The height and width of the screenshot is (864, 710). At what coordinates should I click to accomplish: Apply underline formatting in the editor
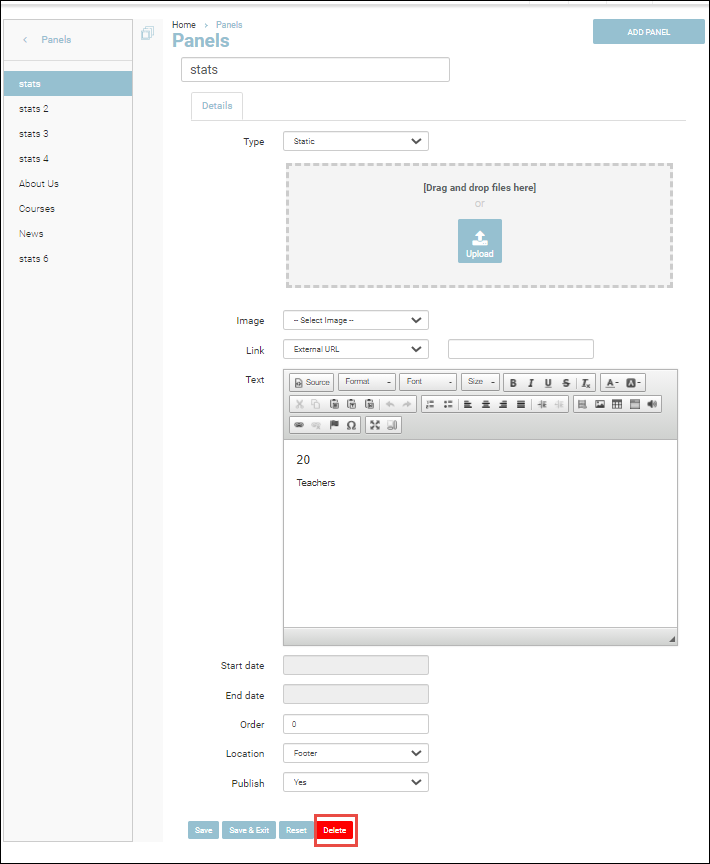tap(548, 383)
